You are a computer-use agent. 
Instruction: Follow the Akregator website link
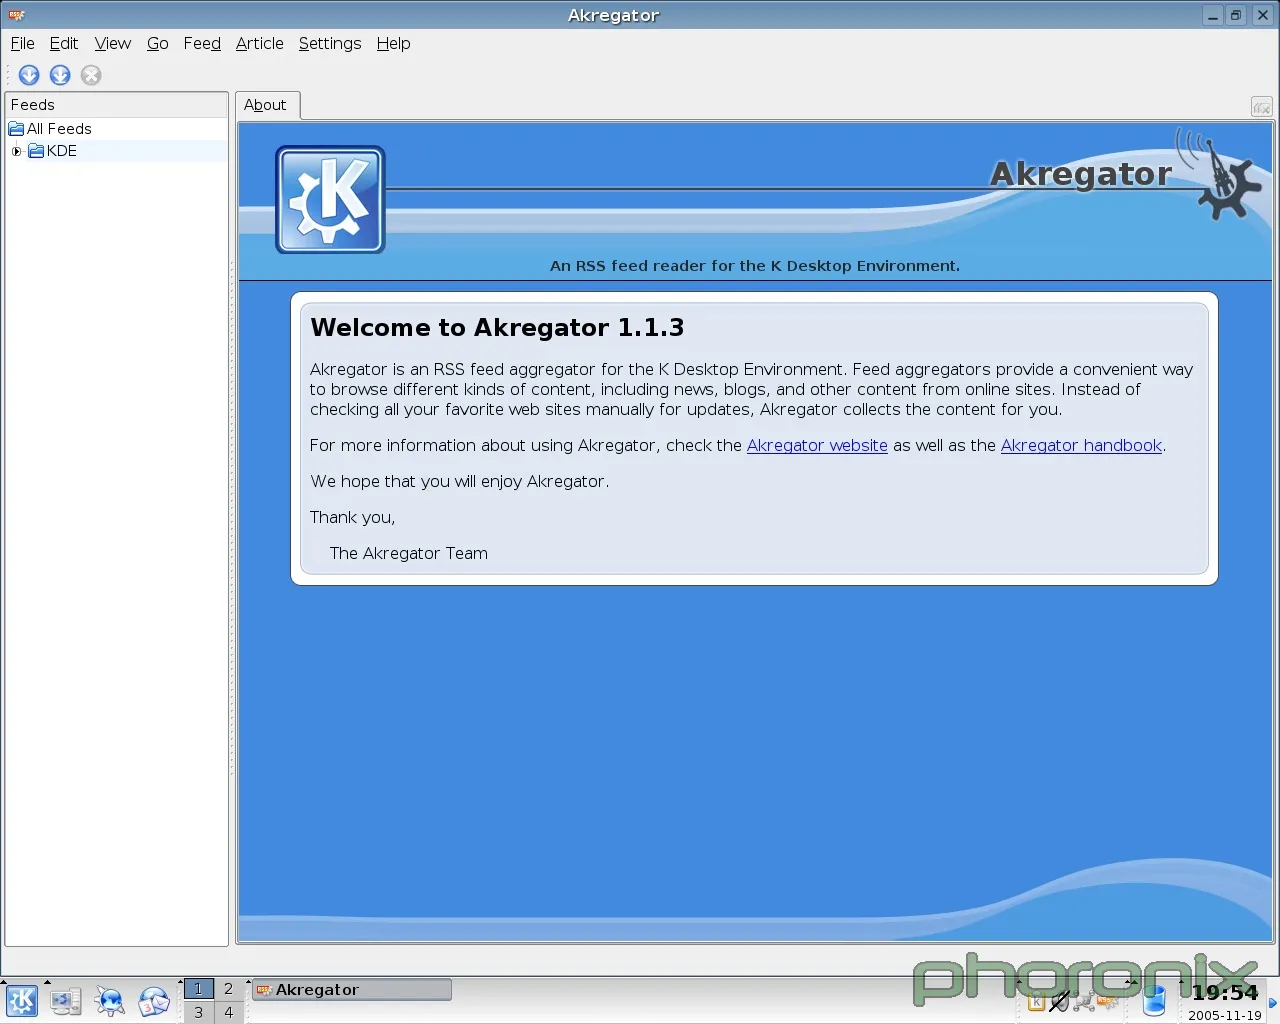(x=816, y=446)
